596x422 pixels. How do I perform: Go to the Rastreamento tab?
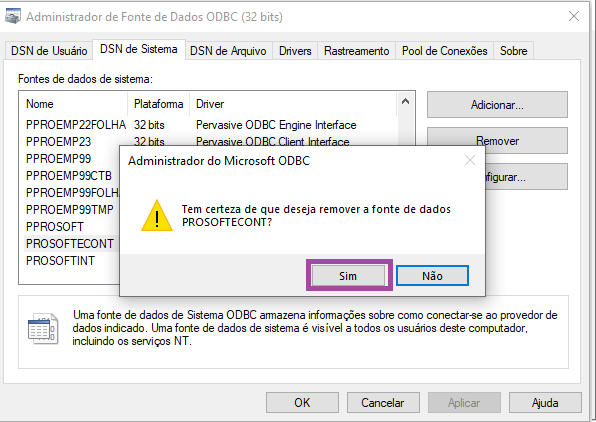[x=357, y=51]
